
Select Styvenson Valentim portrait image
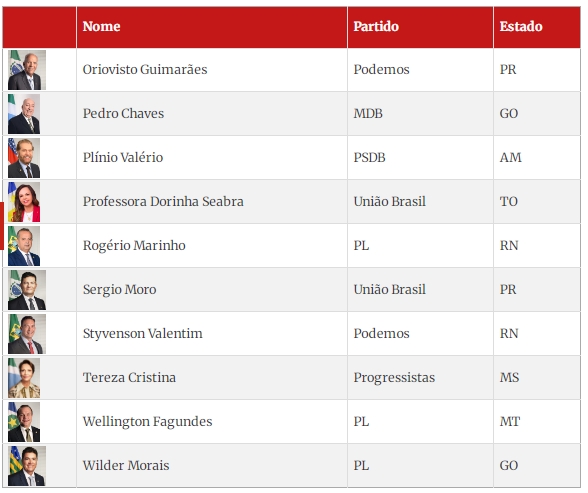[x=27, y=334]
